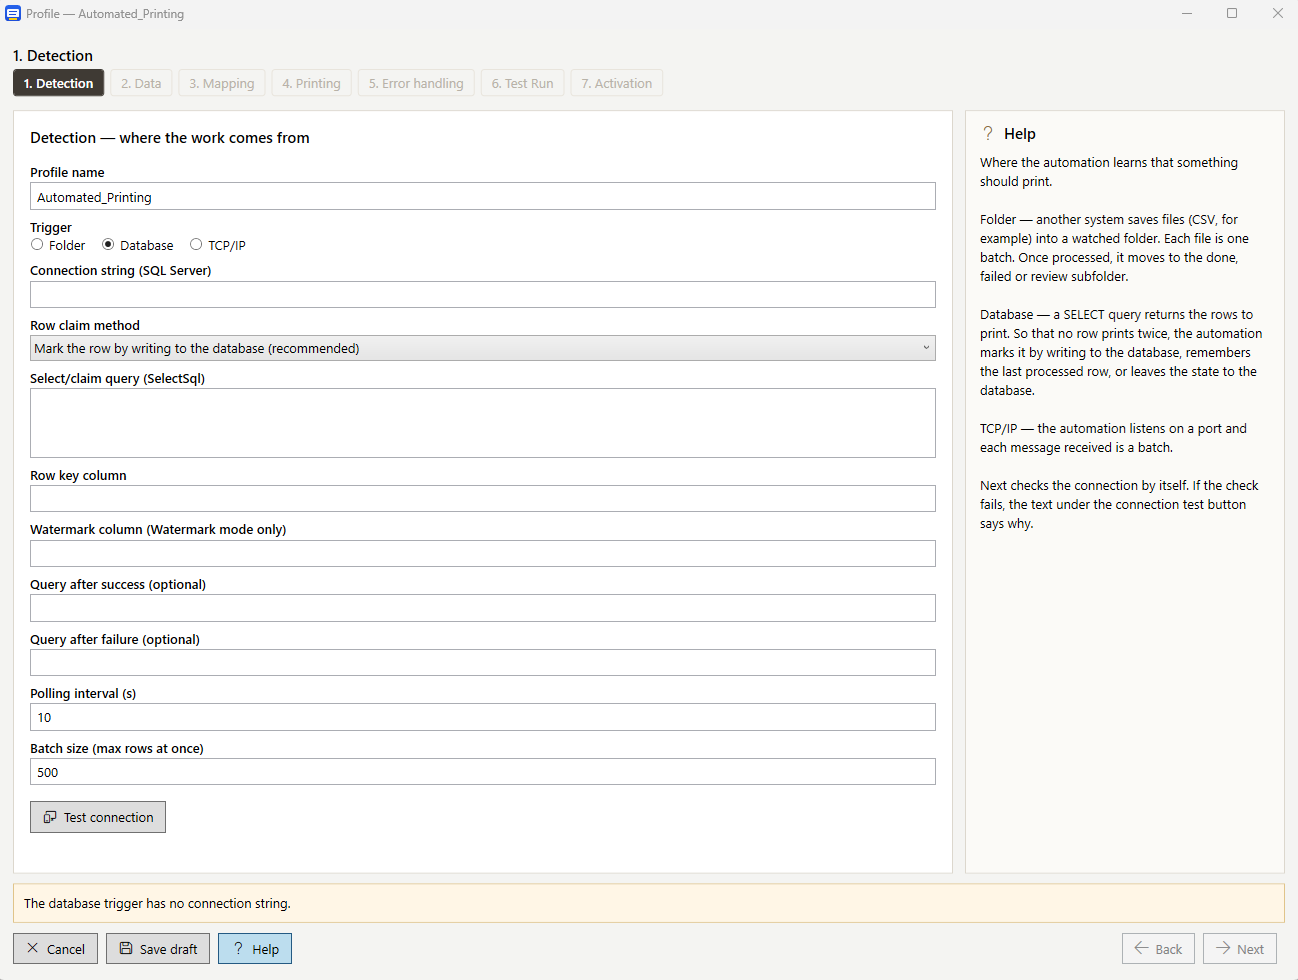This screenshot has width=1298, height=980.
Task: Focus the Select/claim query text area
Action: point(483,423)
